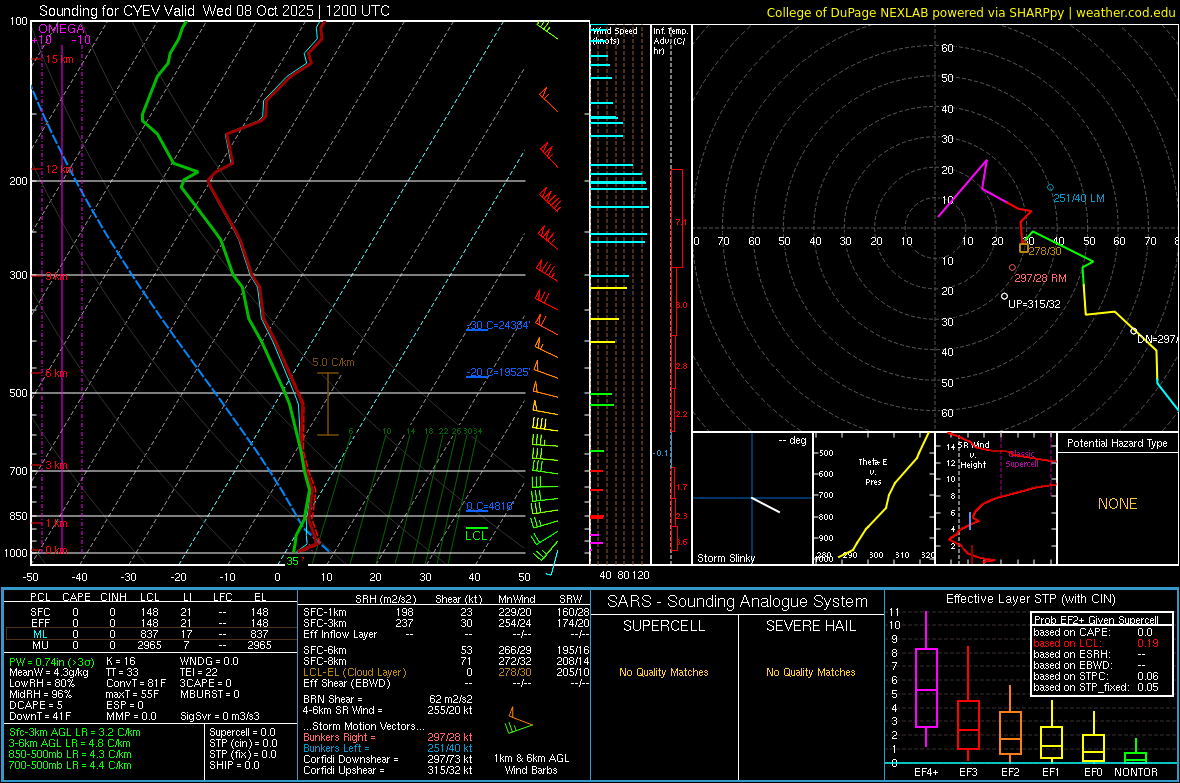Click the 'Theta-E v. Pres' inset label

click(x=873, y=471)
